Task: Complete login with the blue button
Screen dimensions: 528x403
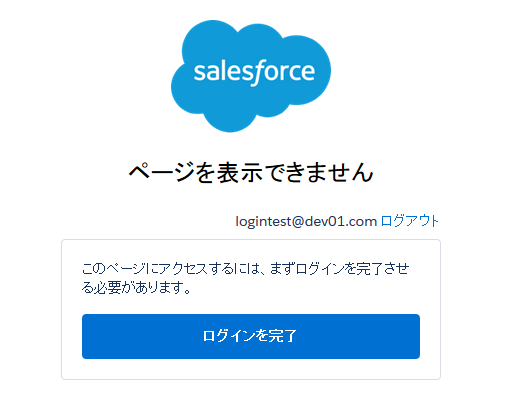Action: click(251, 336)
